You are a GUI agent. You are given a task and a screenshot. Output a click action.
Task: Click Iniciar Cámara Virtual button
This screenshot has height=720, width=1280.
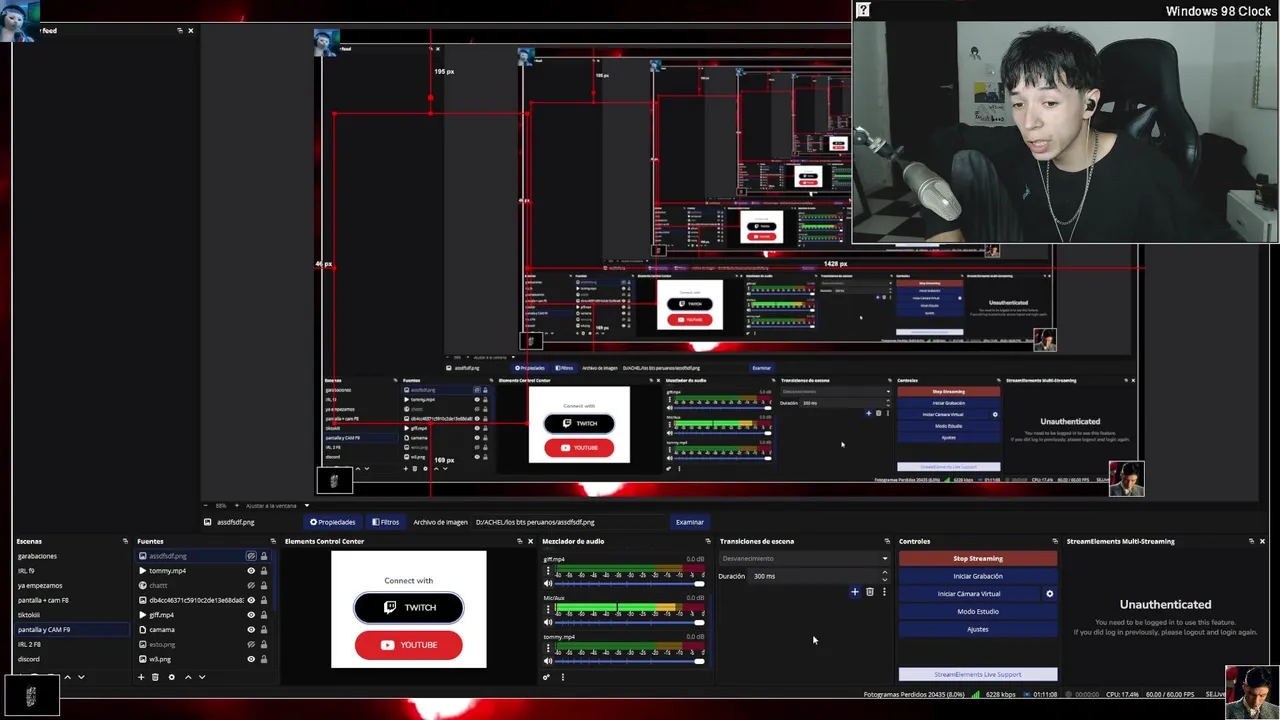point(970,594)
